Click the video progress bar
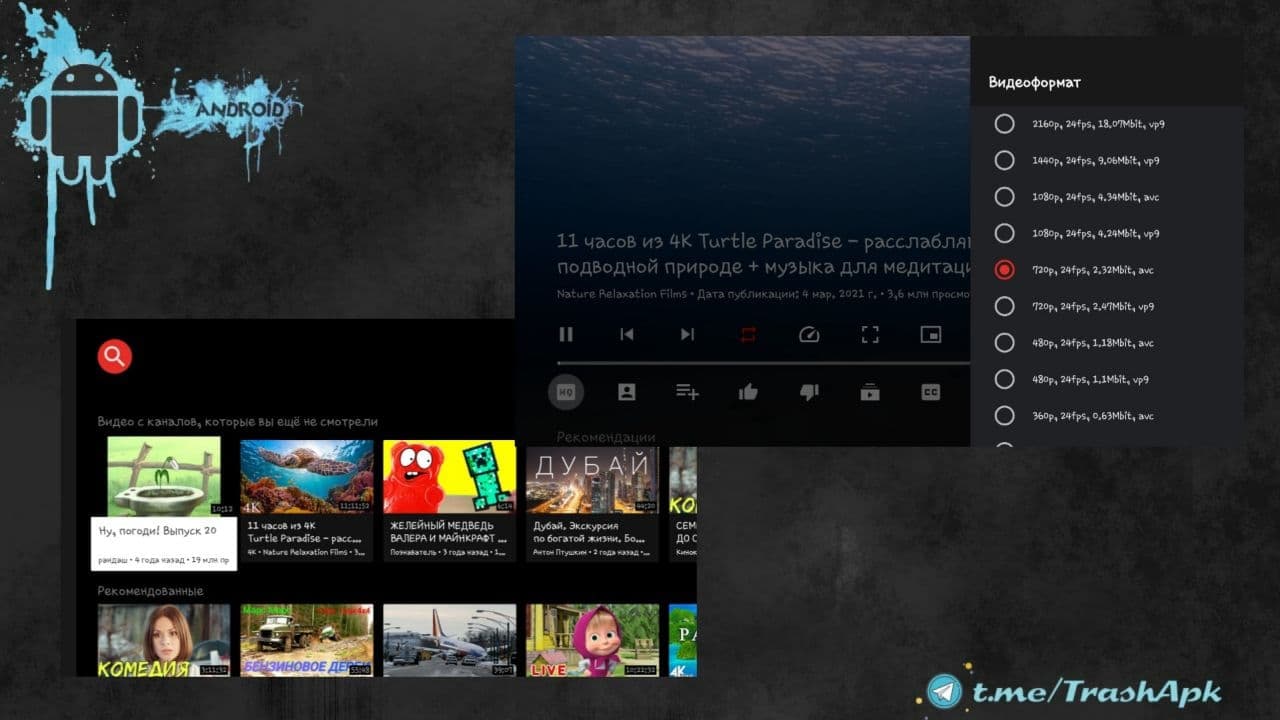 tap(763, 363)
